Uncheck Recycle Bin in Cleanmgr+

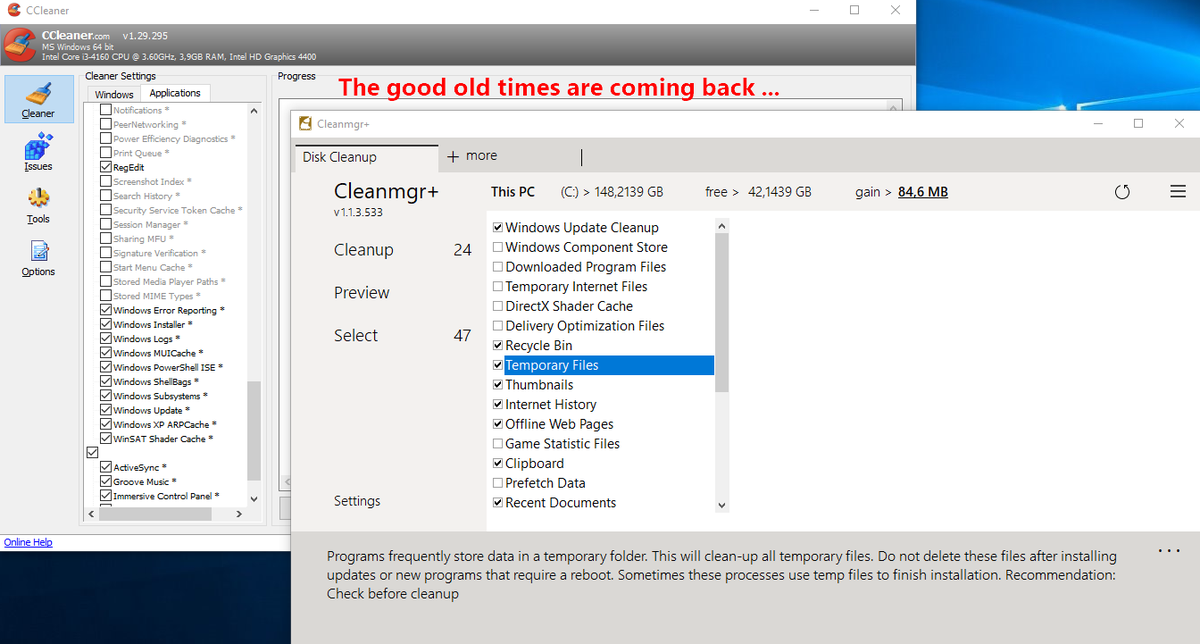[498, 345]
